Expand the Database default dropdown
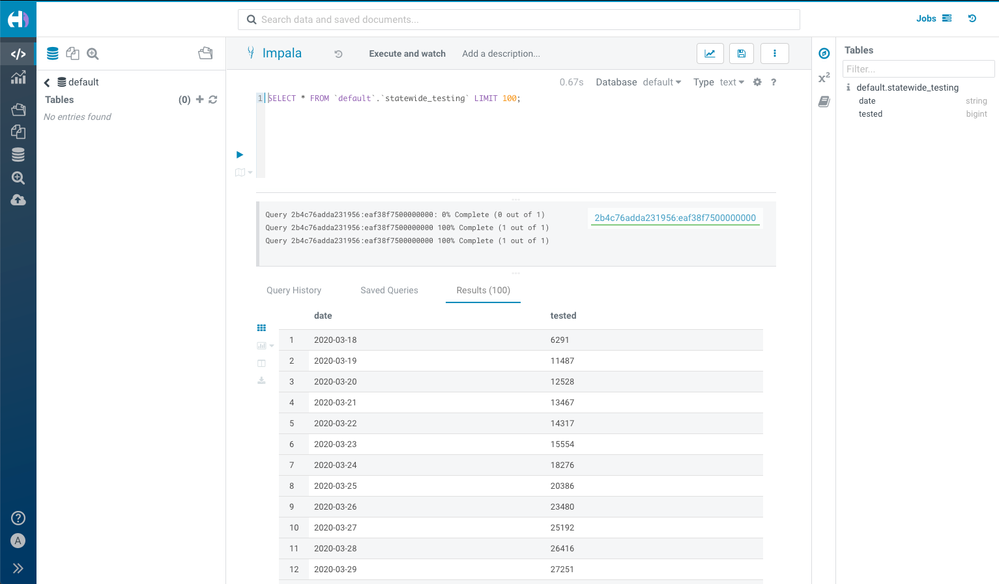The height and width of the screenshot is (584, 999). [x=662, y=82]
